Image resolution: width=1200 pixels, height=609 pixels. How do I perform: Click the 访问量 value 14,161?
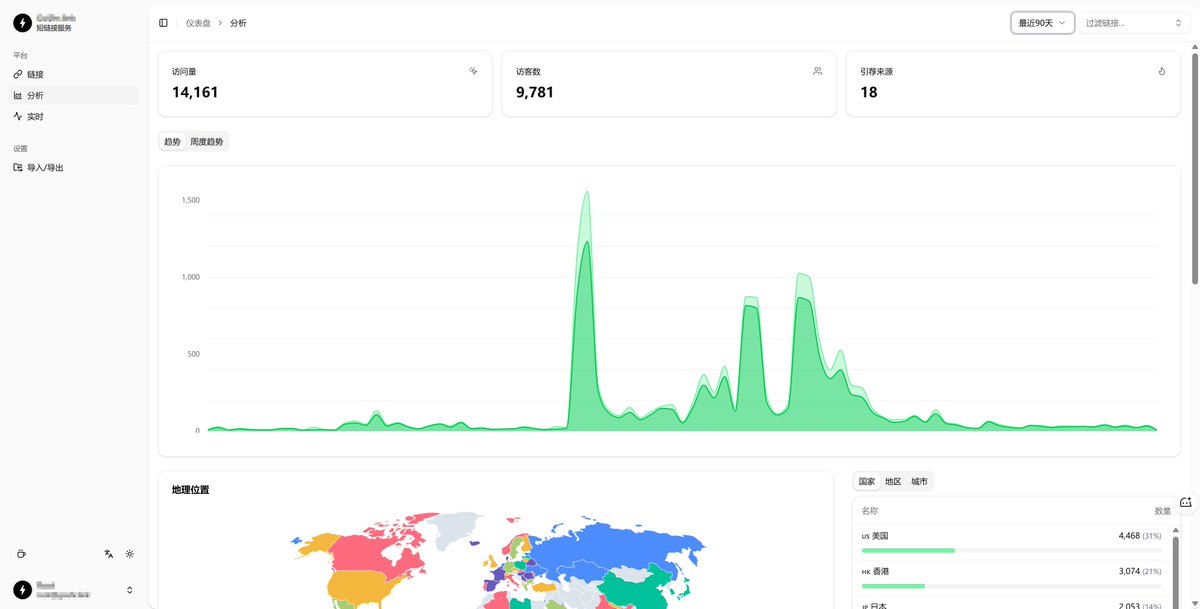[x=195, y=92]
